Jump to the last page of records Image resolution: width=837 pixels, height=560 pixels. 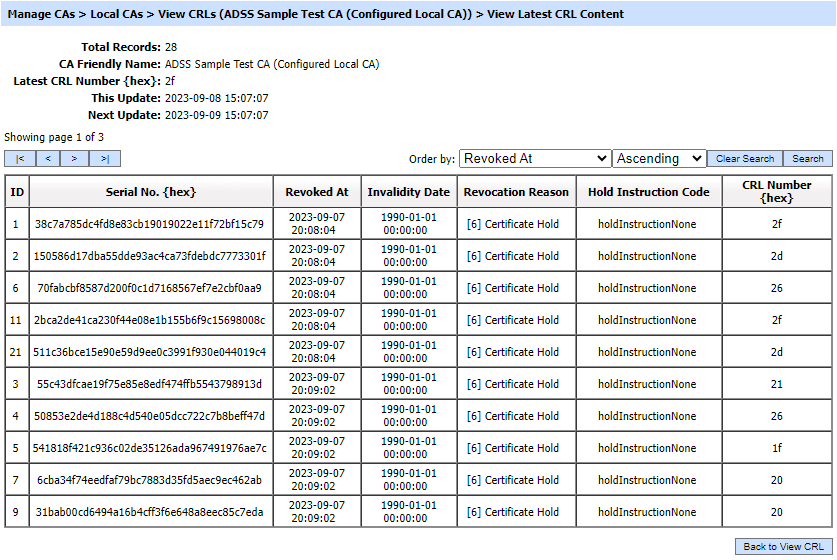click(x=105, y=159)
